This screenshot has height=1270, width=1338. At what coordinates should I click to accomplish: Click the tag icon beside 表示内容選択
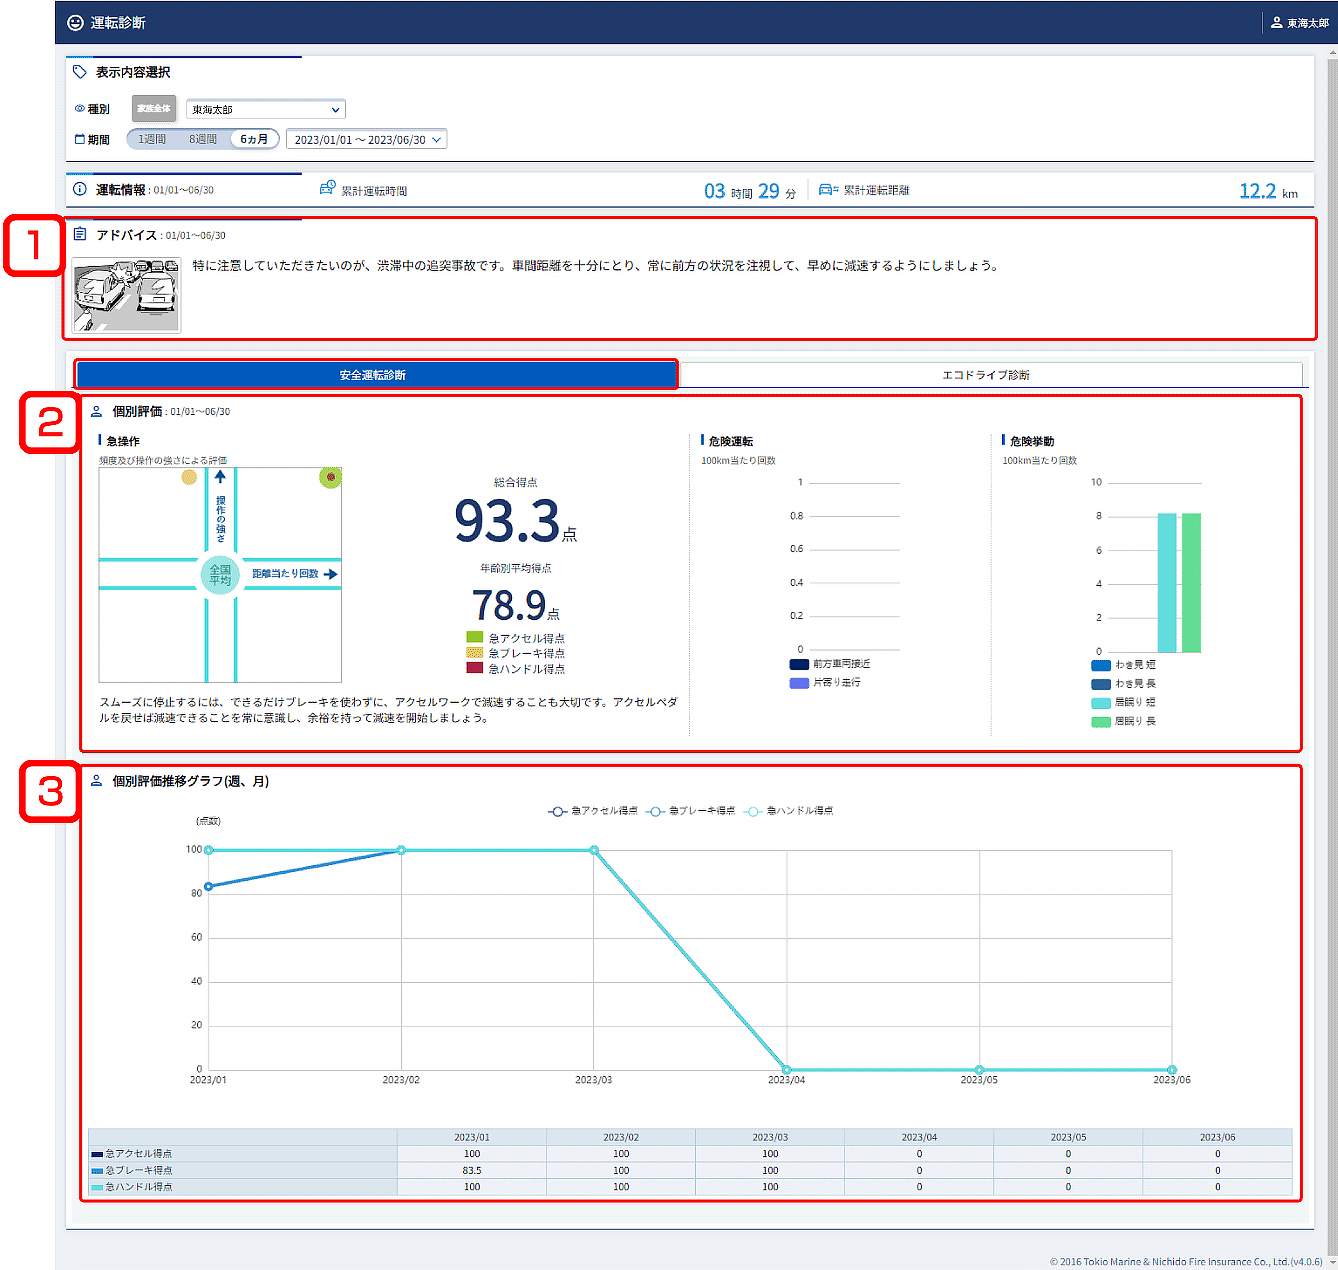click(80, 72)
